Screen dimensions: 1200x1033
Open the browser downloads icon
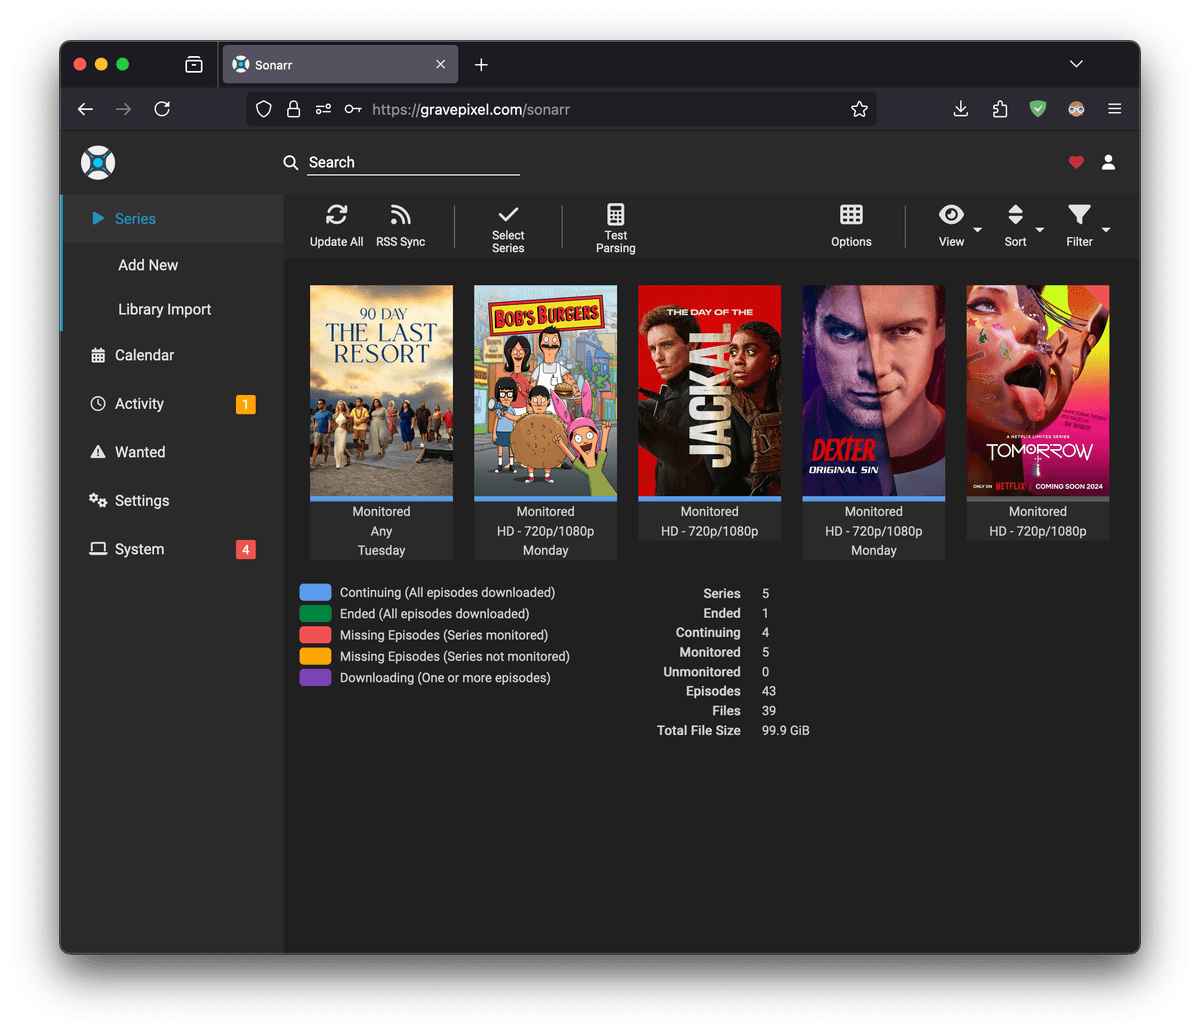(960, 109)
